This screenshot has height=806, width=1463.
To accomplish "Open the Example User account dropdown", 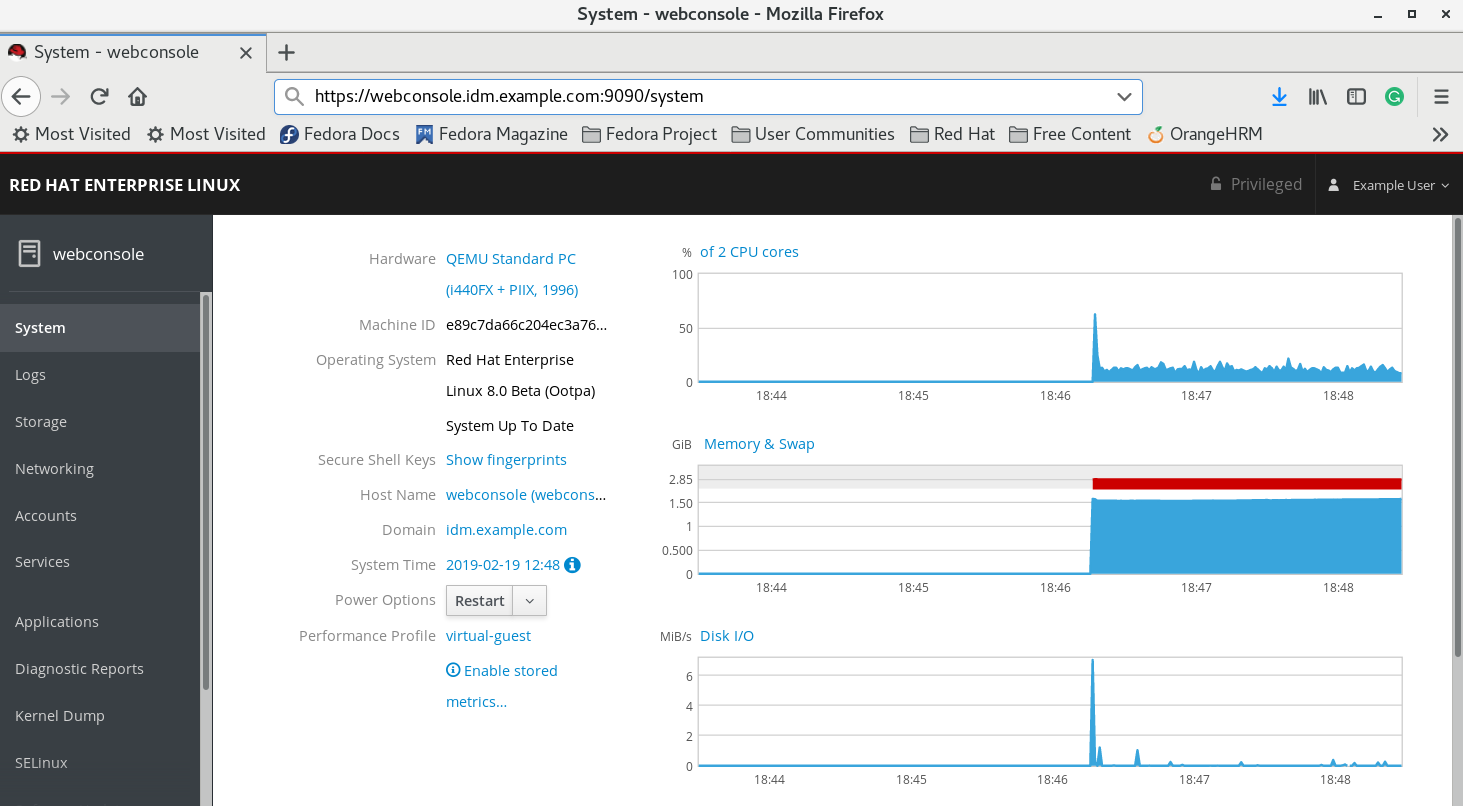I will (x=1389, y=185).
